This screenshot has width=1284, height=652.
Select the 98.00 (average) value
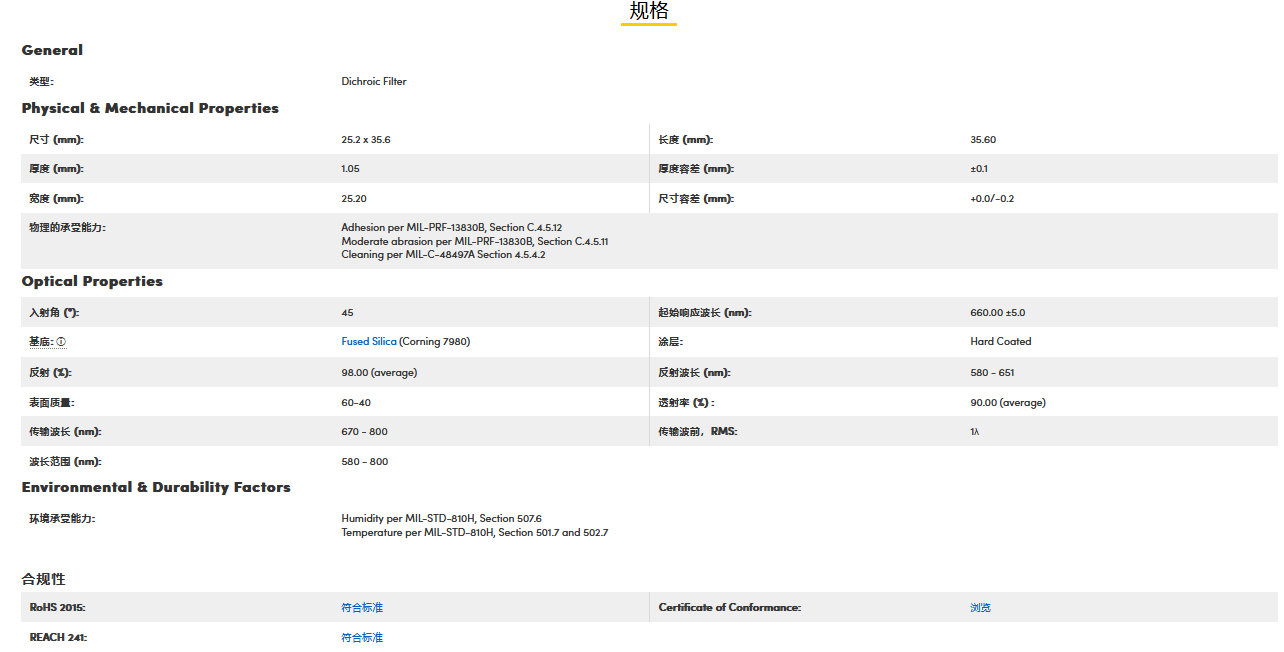pos(379,373)
